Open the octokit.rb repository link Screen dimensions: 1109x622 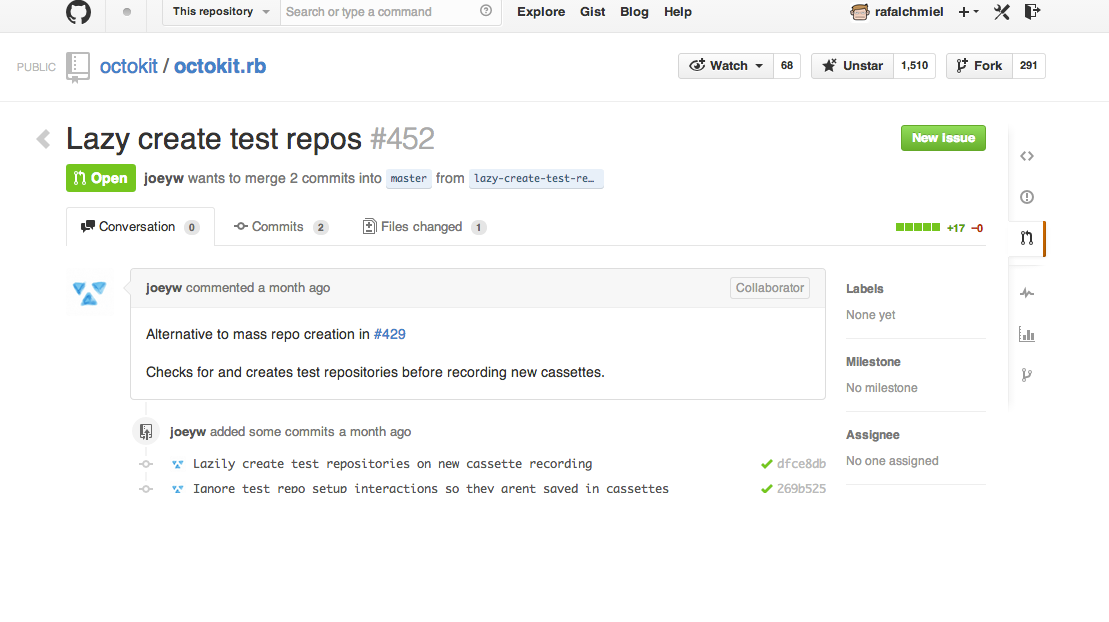pyautogui.click(x=220, y=67)
